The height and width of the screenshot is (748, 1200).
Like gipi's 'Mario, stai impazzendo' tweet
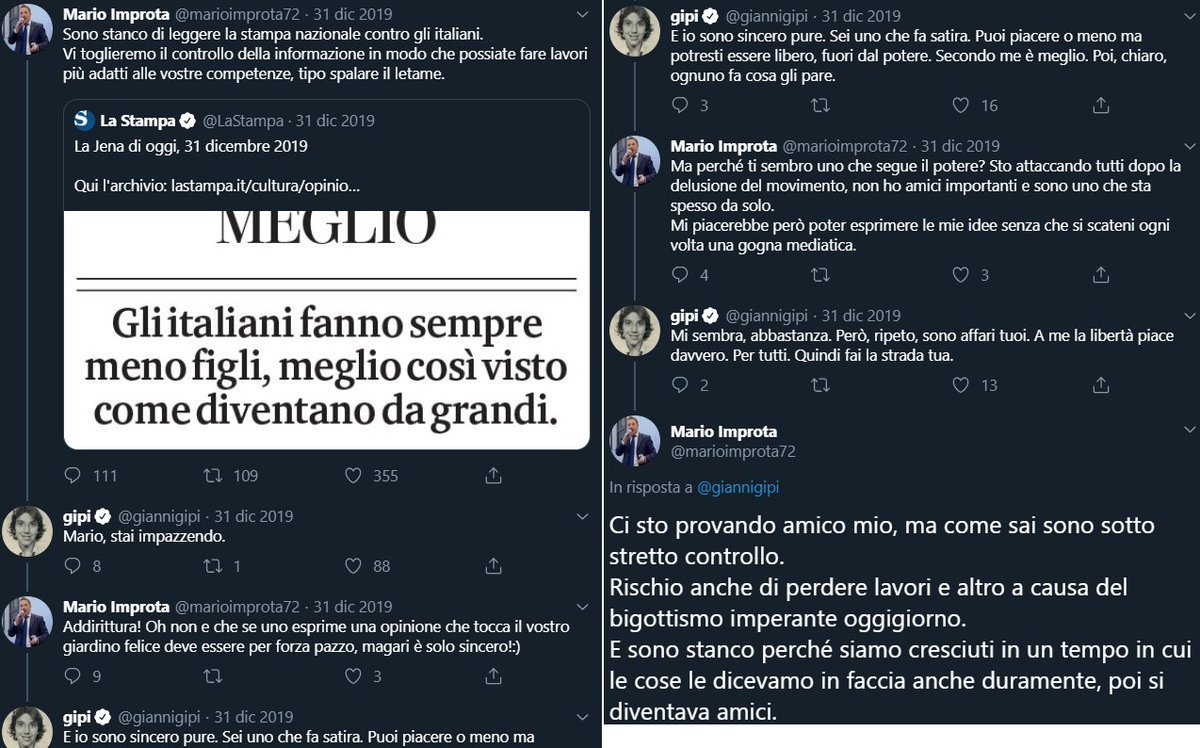click(x=353, y=566)
